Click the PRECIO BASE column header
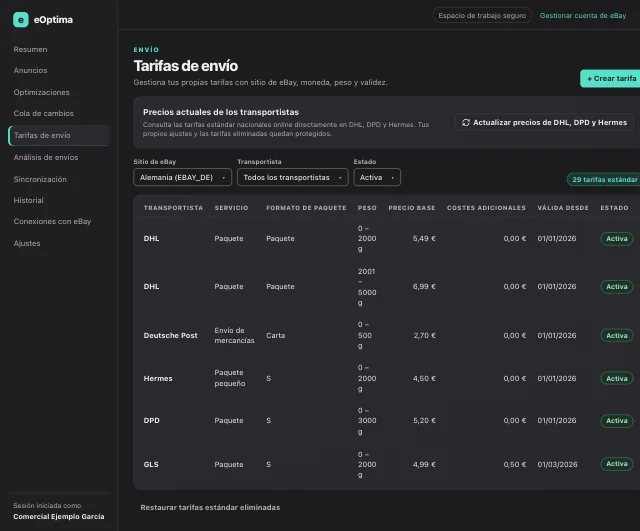Viewport: 640px width, 531px height. (x=412, y=208)
